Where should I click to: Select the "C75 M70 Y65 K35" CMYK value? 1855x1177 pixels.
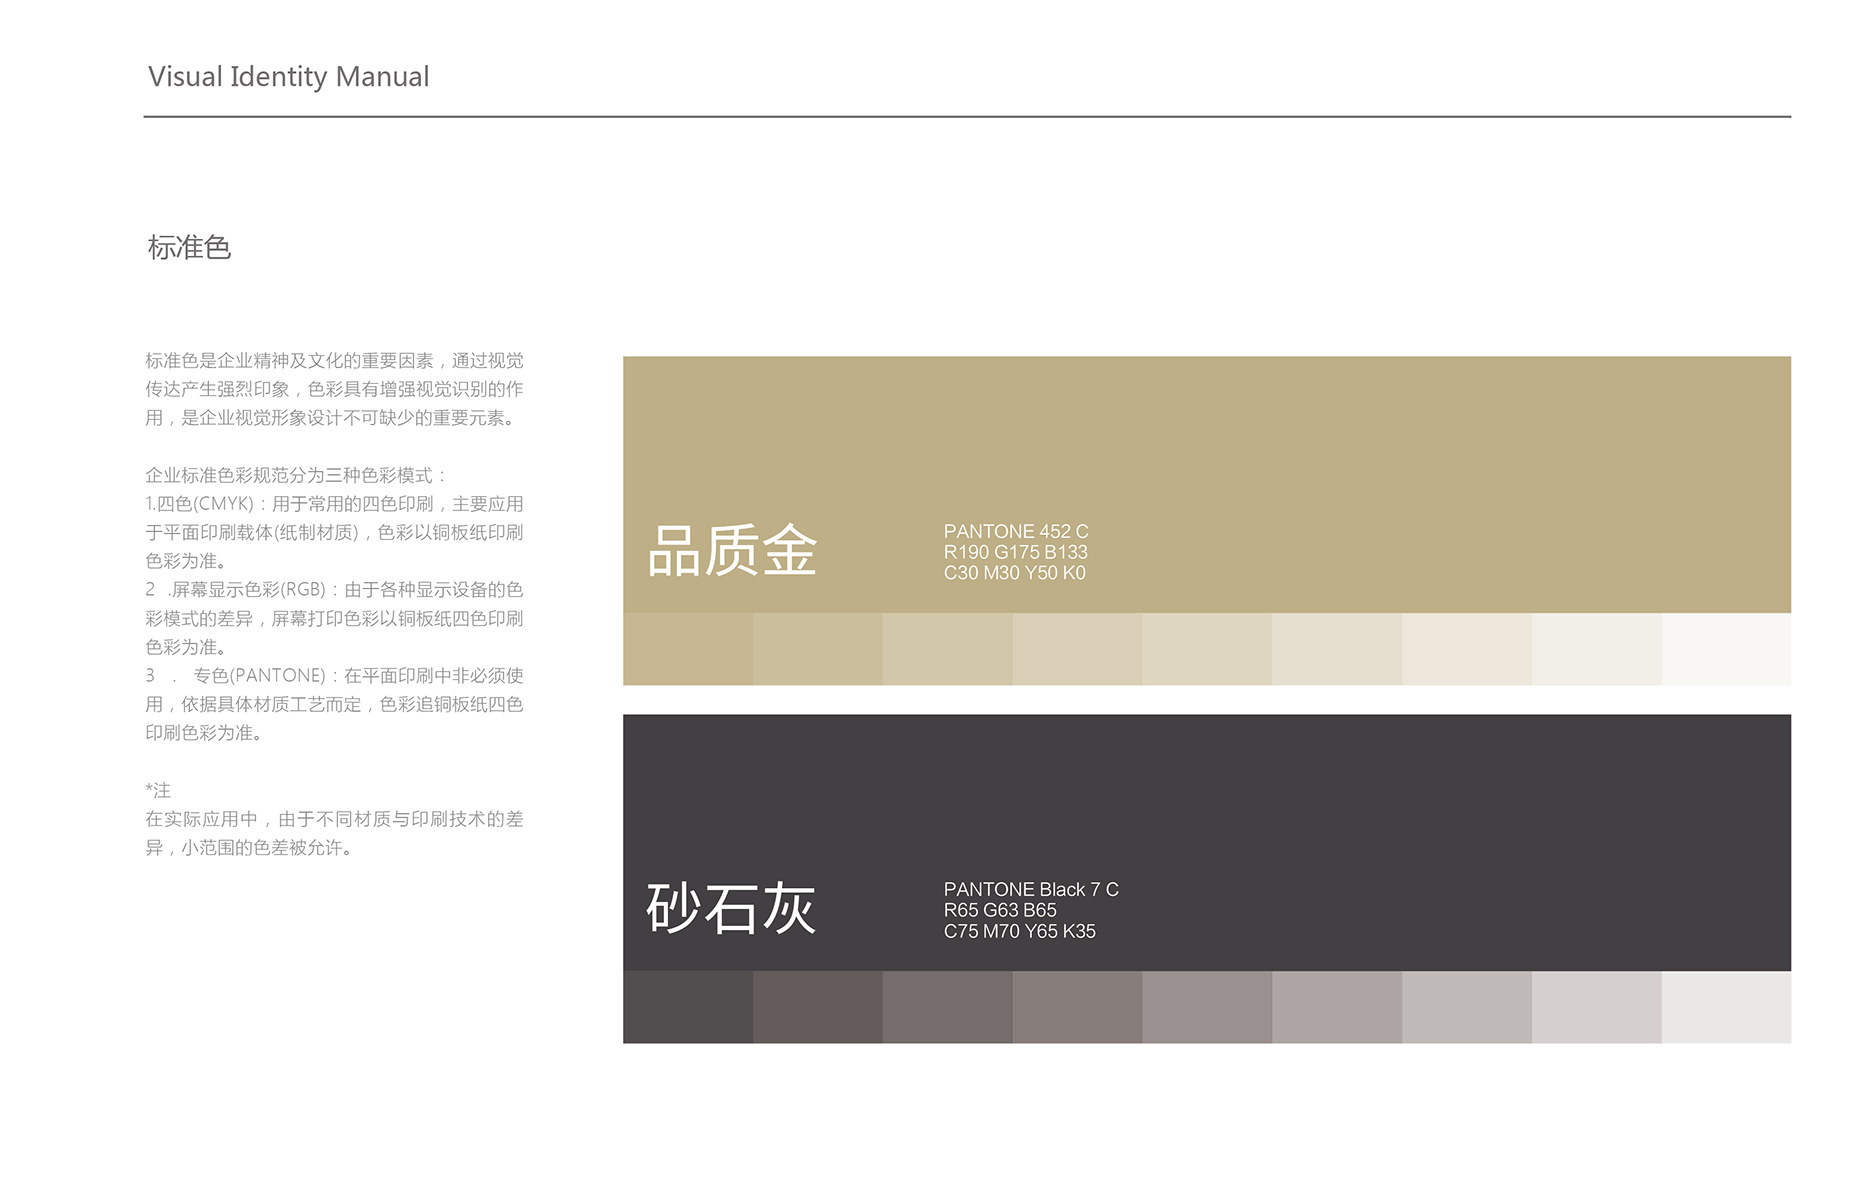tap(1019, 931)
